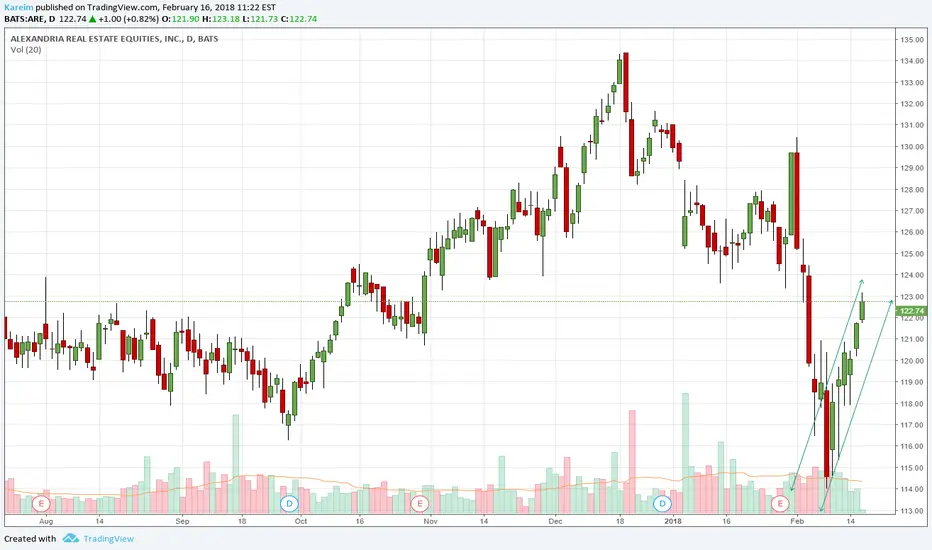Select the green 122.74 current price label
The height and width of the screenshot is (550, 932).
[x=912, y=311]
